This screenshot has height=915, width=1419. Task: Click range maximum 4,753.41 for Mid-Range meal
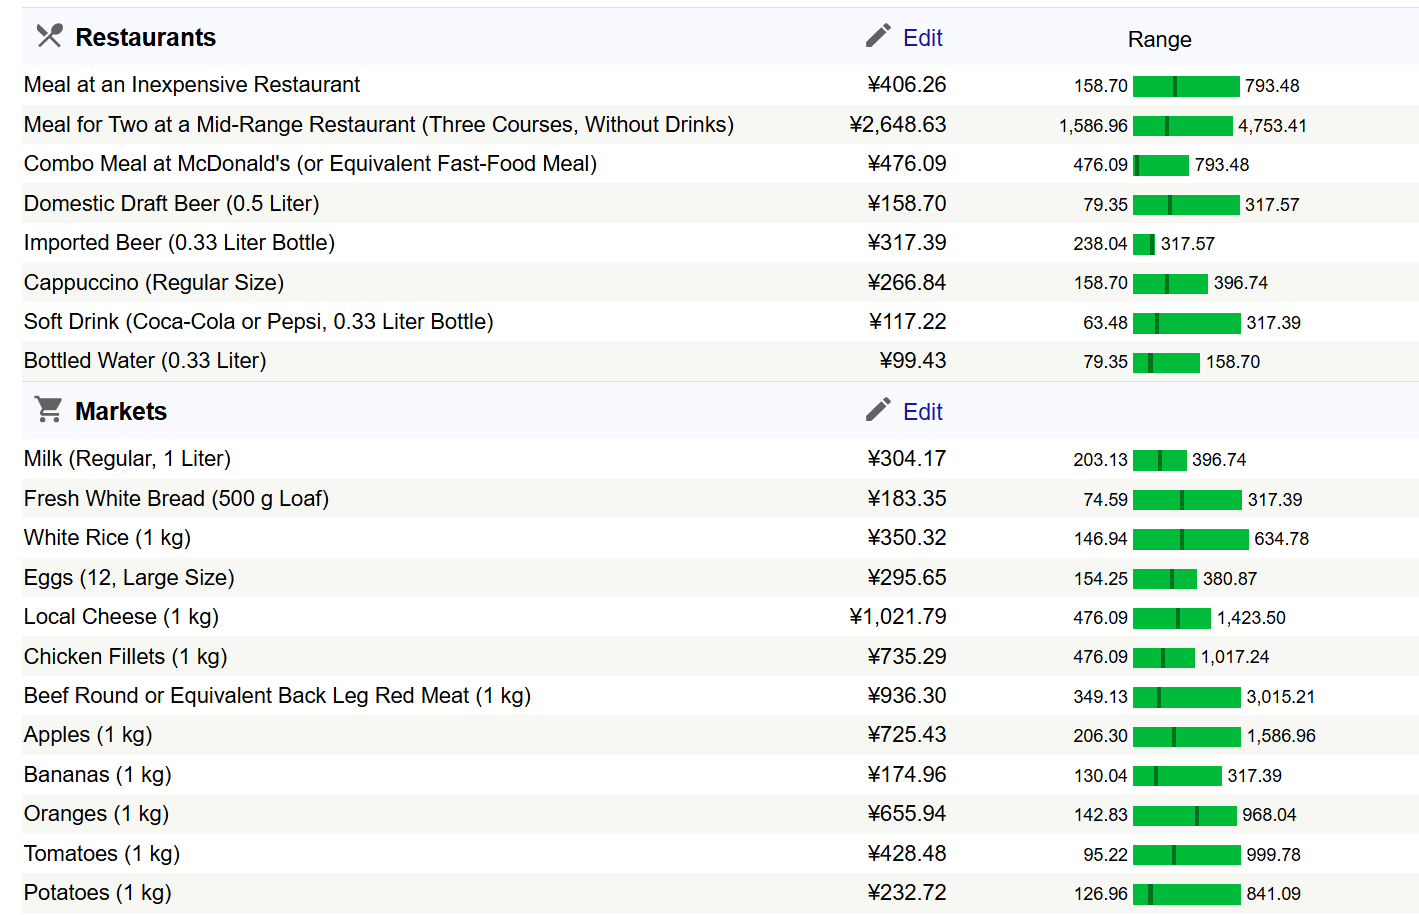click(x=1273, y=126)
